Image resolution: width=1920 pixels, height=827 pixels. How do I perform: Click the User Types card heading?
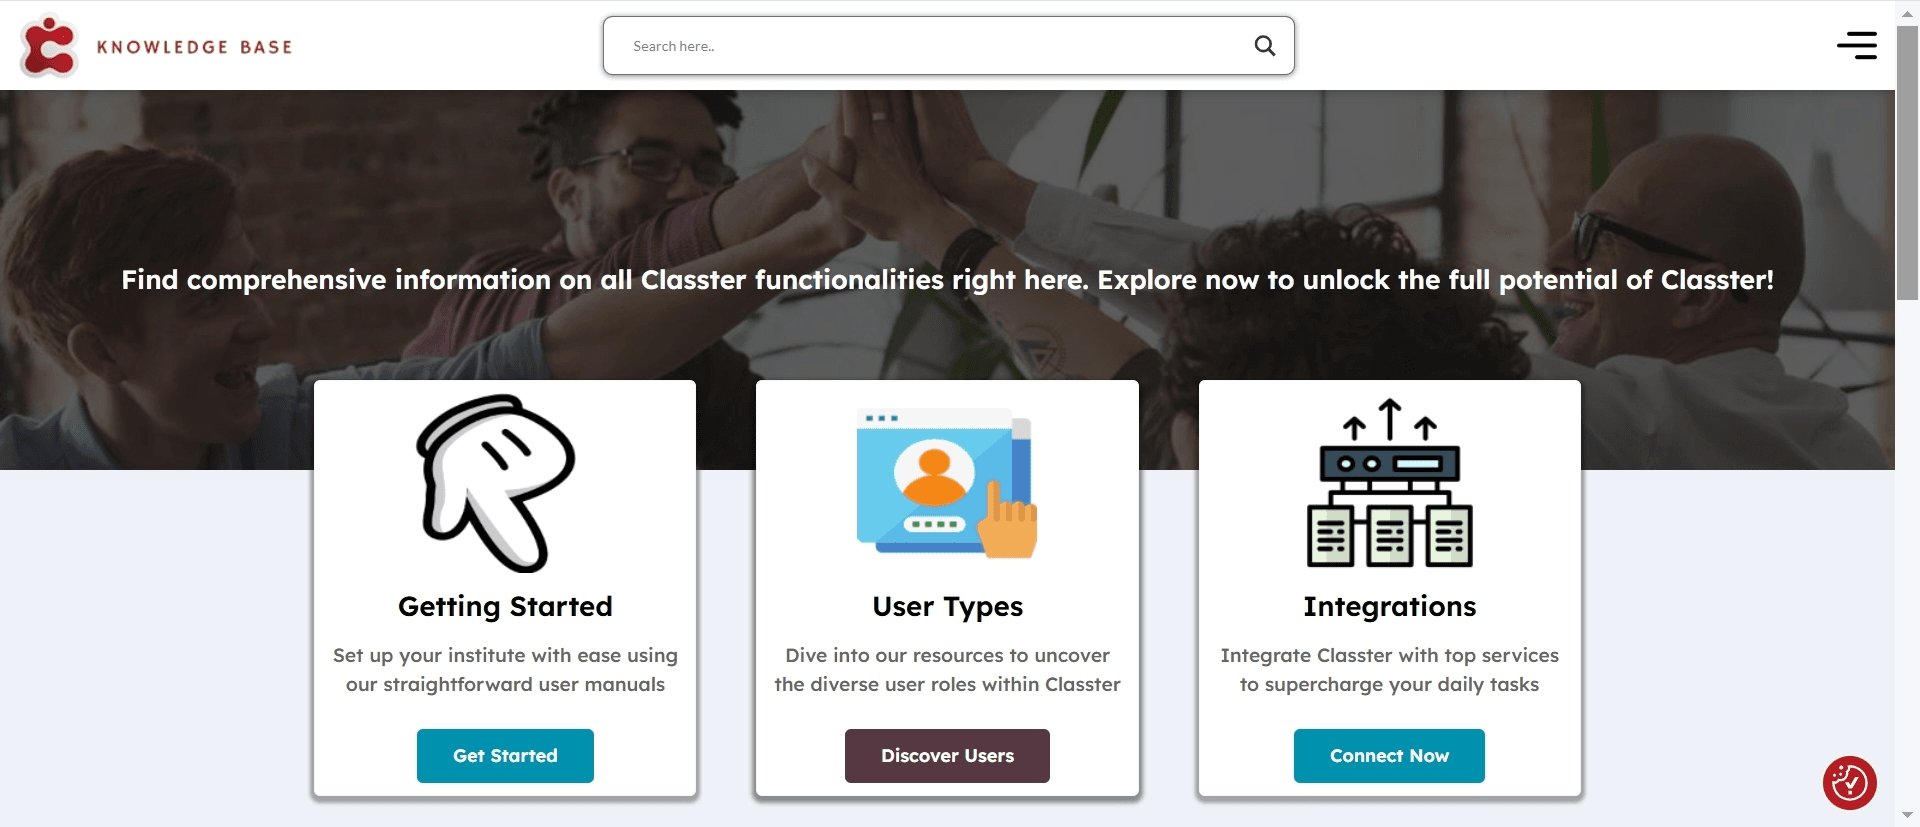coord(947,607)
